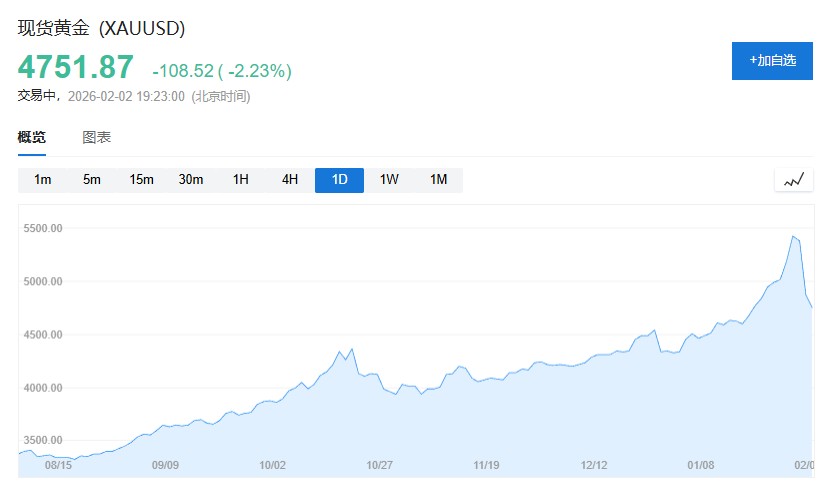The width and height of the screenshot is (832, 486).
Task: Pick the 4H chart period
Action: [290, 180]
